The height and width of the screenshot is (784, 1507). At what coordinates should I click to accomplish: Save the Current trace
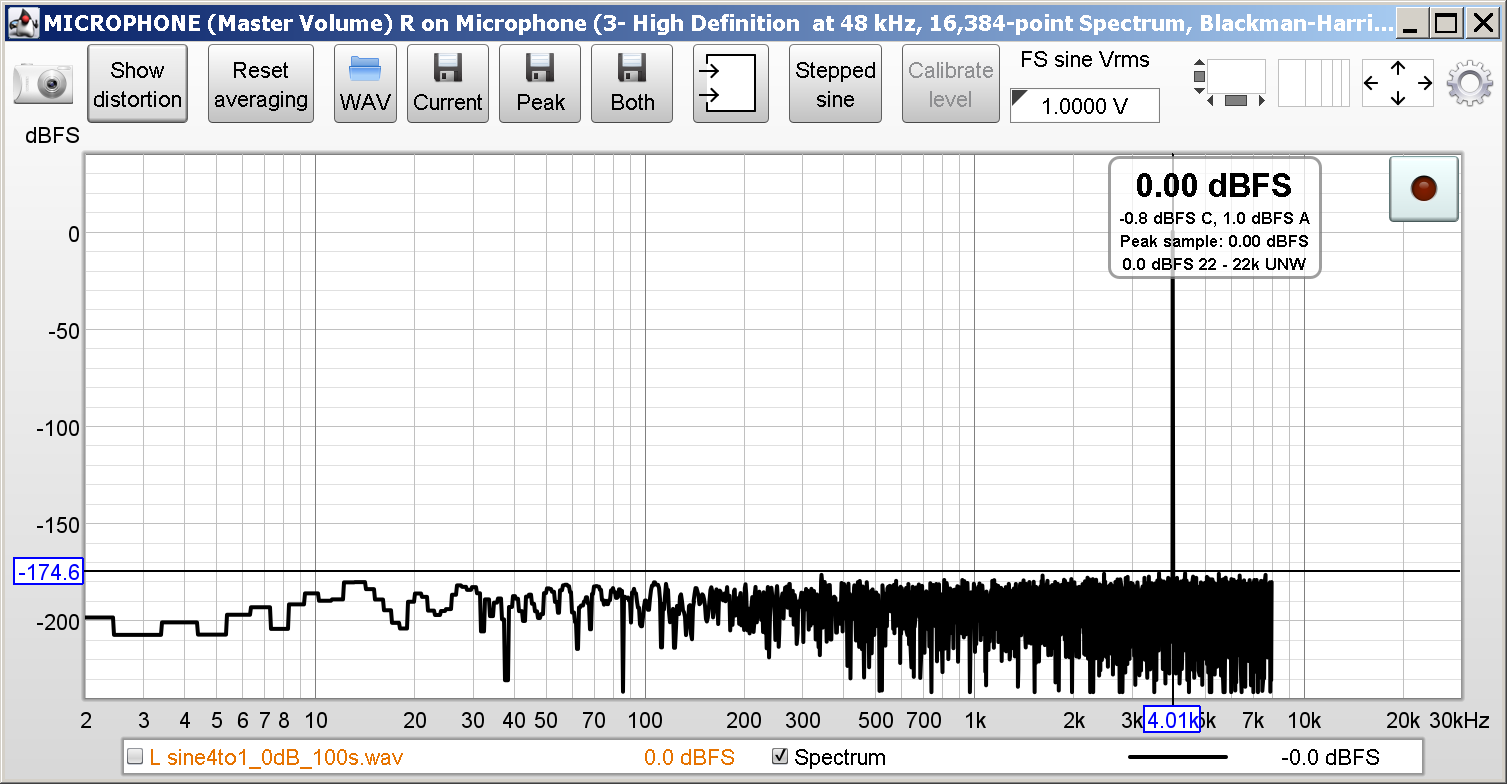coord(447,84)
